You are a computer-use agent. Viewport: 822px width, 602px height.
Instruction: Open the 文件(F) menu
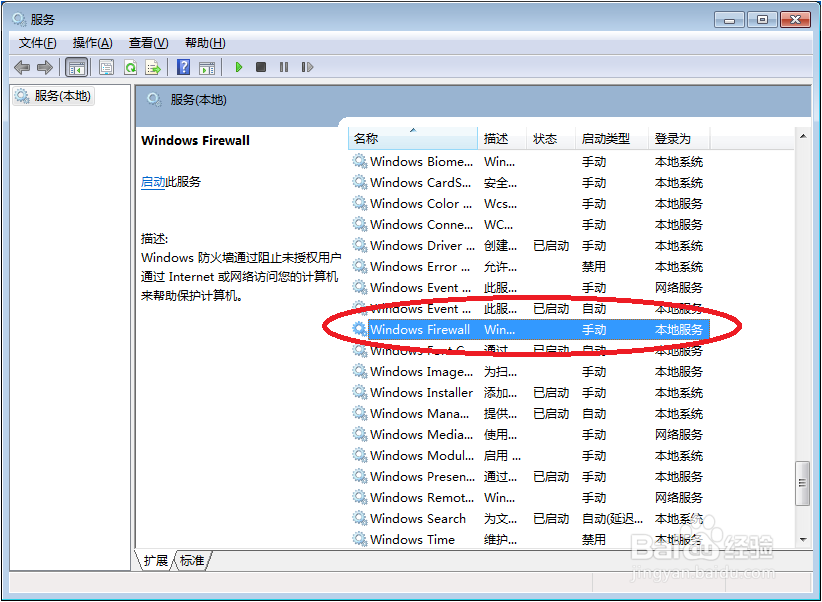(x=37, y=42)
